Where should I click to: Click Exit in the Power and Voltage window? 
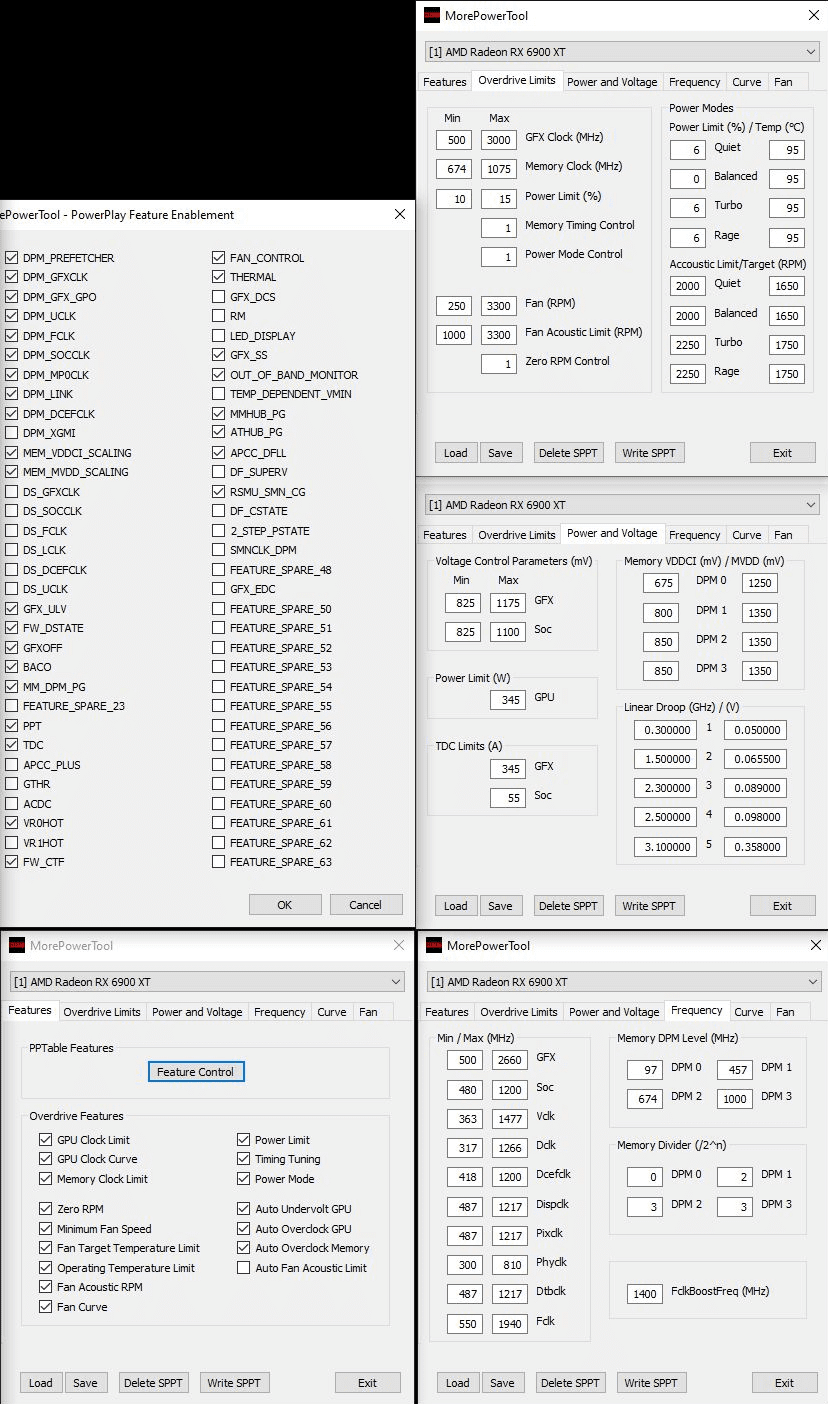pos(783,906)
